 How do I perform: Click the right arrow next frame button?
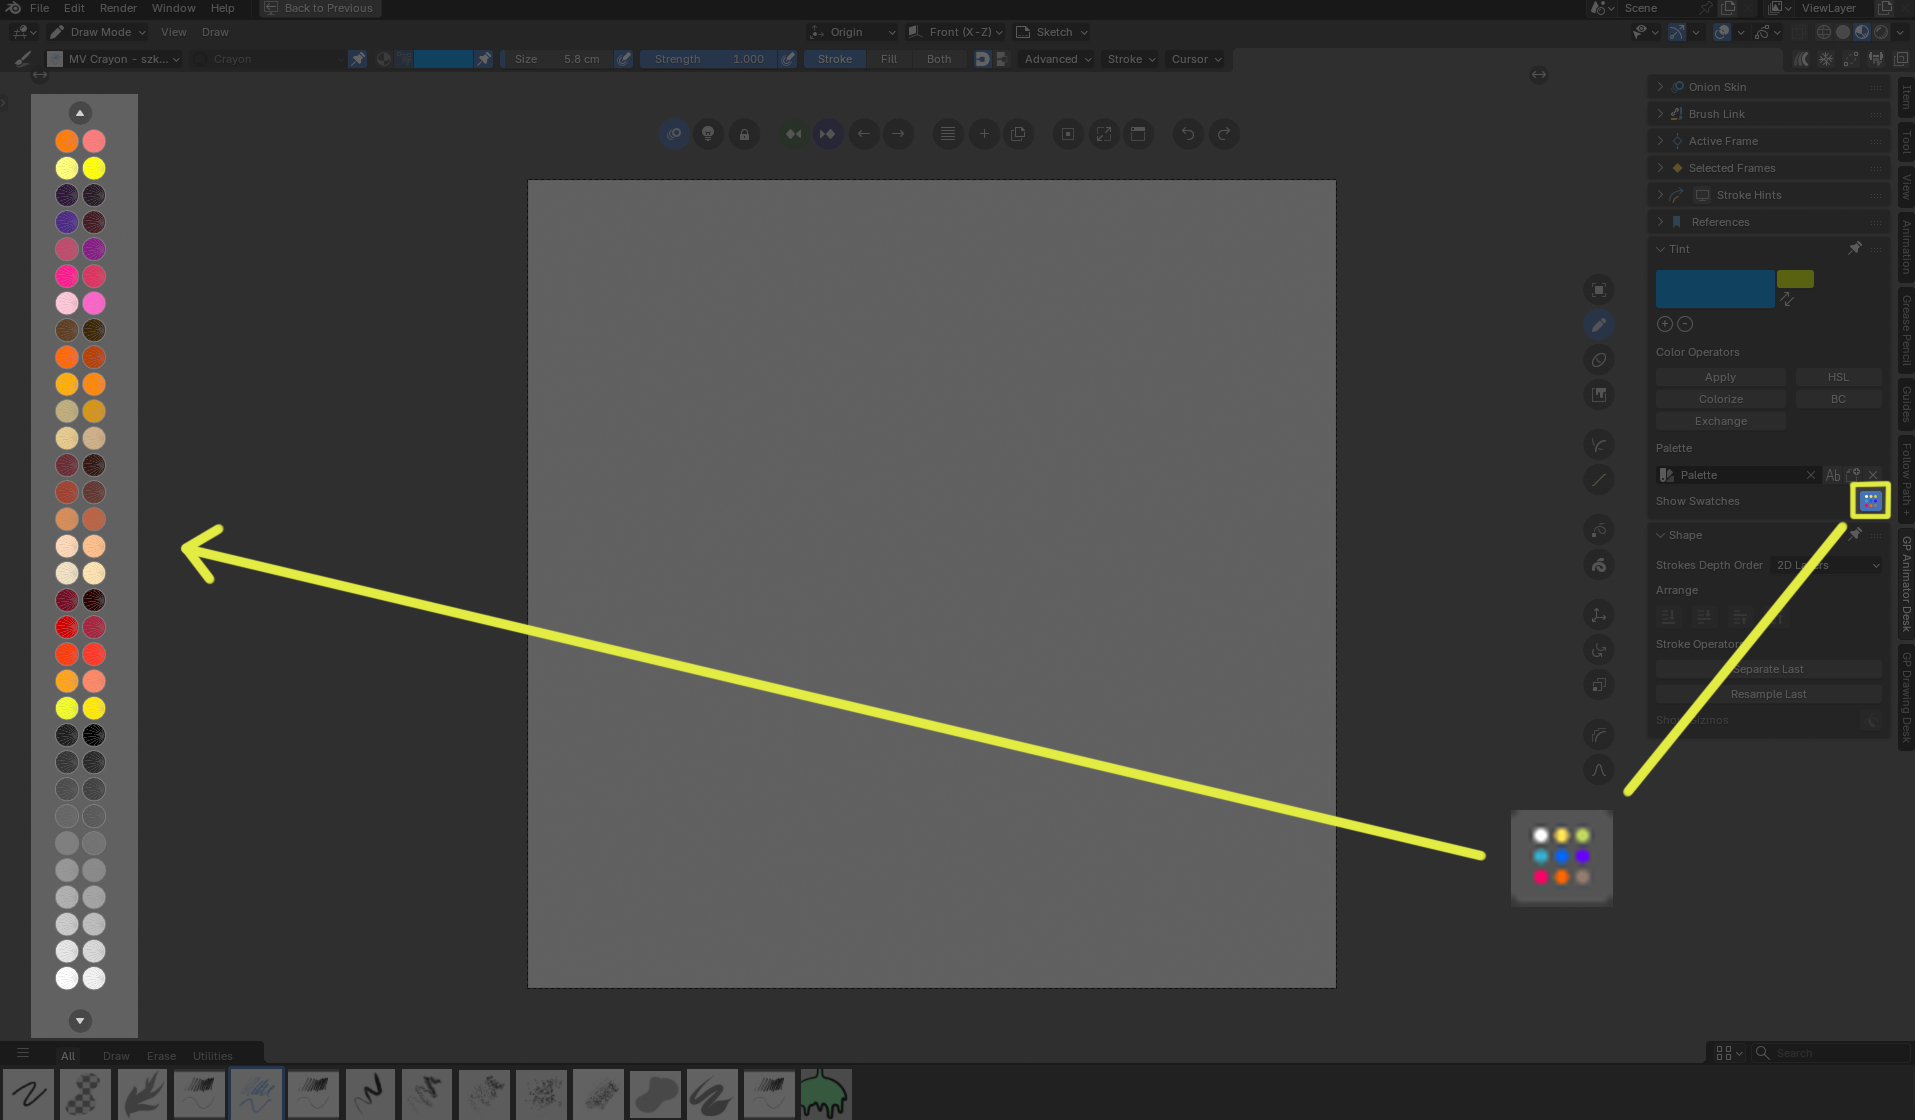899,134
